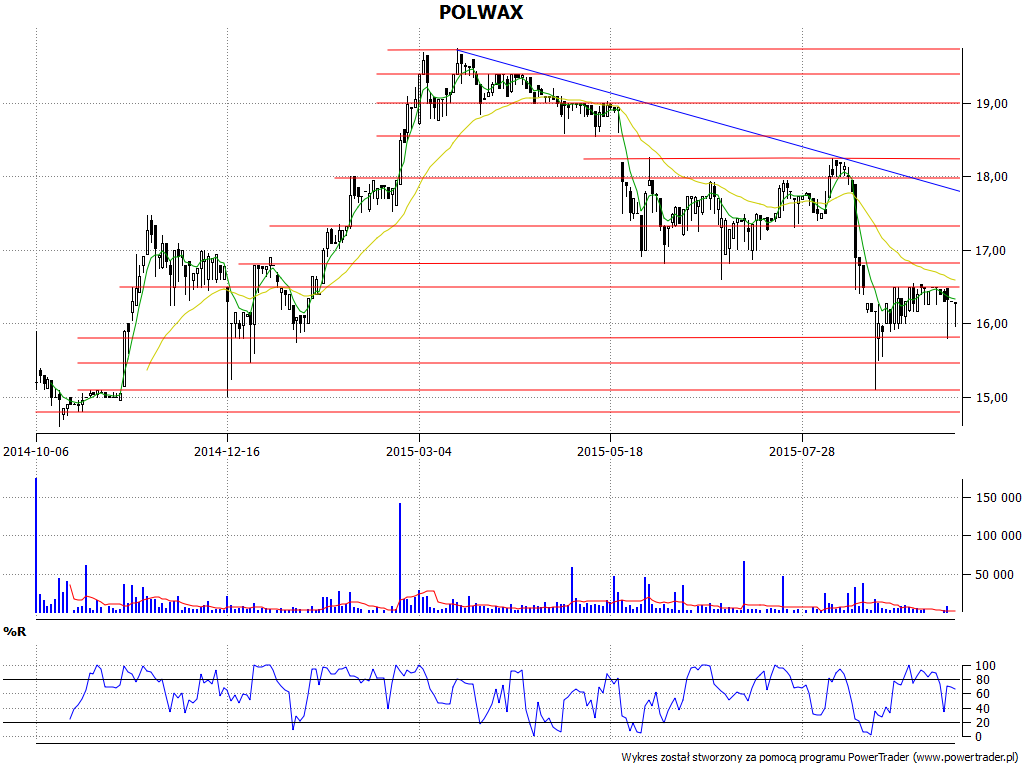Viewport: 1024px width, 768px height.
Task: Click the 150 000 volume axis label
Action: 999,498
